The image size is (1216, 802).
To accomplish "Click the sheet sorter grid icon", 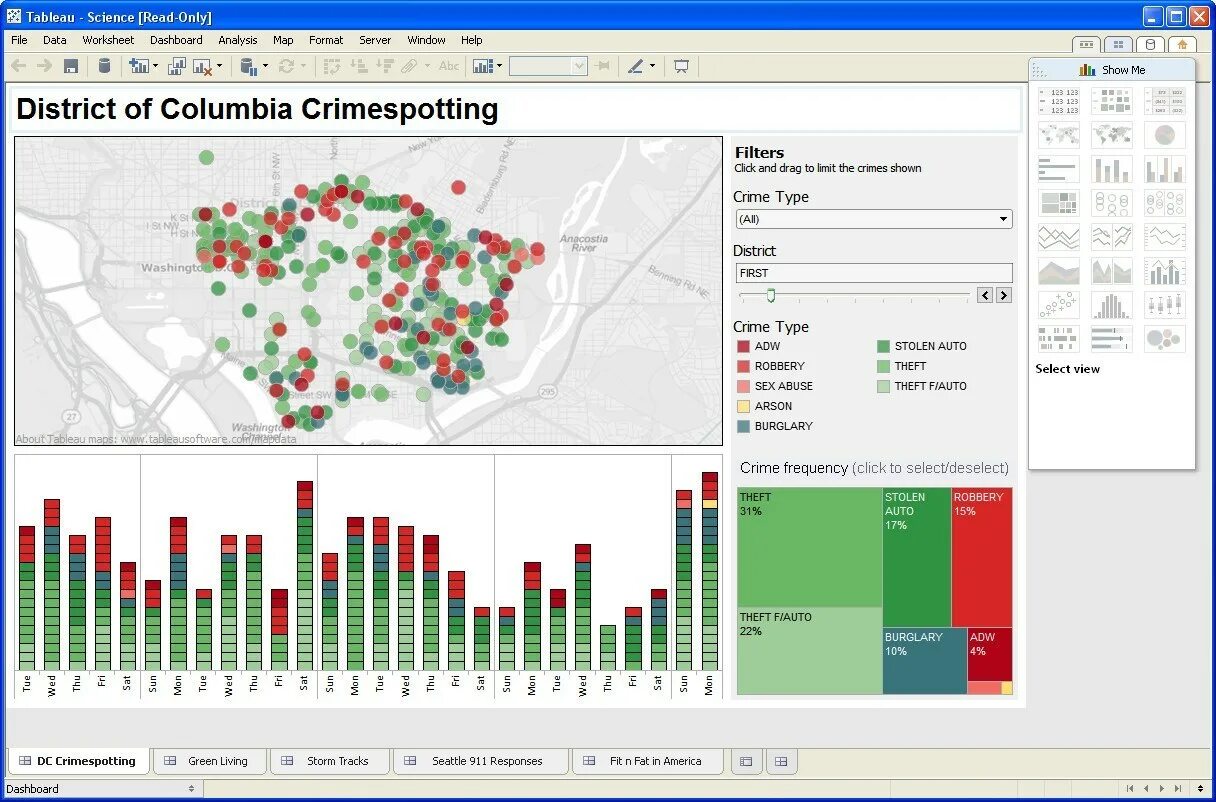I will pos(1118,44).
